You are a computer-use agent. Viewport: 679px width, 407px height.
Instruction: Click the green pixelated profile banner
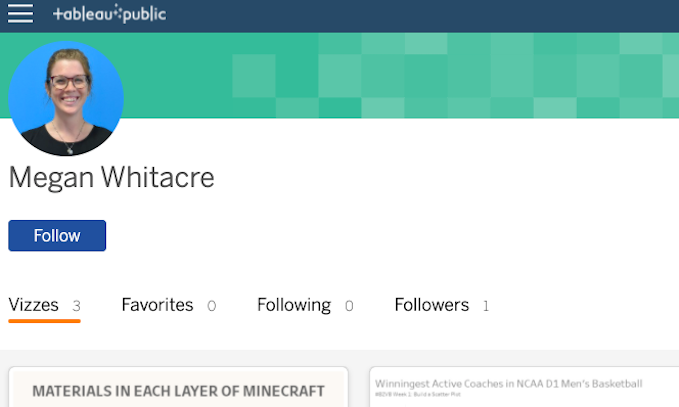click(x=403, y=75)
